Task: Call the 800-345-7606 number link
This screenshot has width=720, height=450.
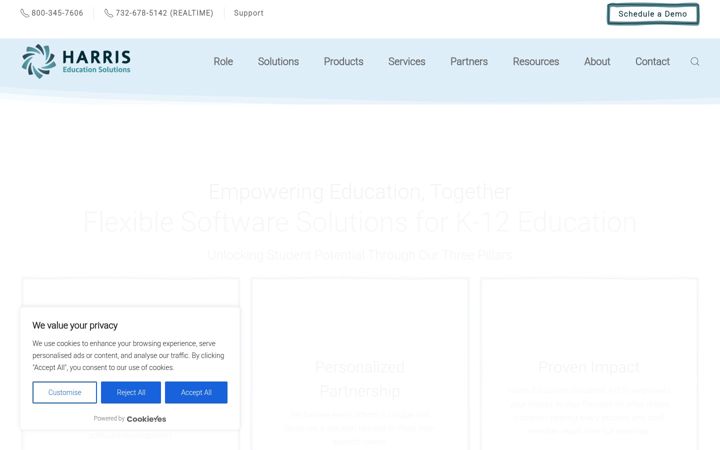Action: (x=57, y=13)
